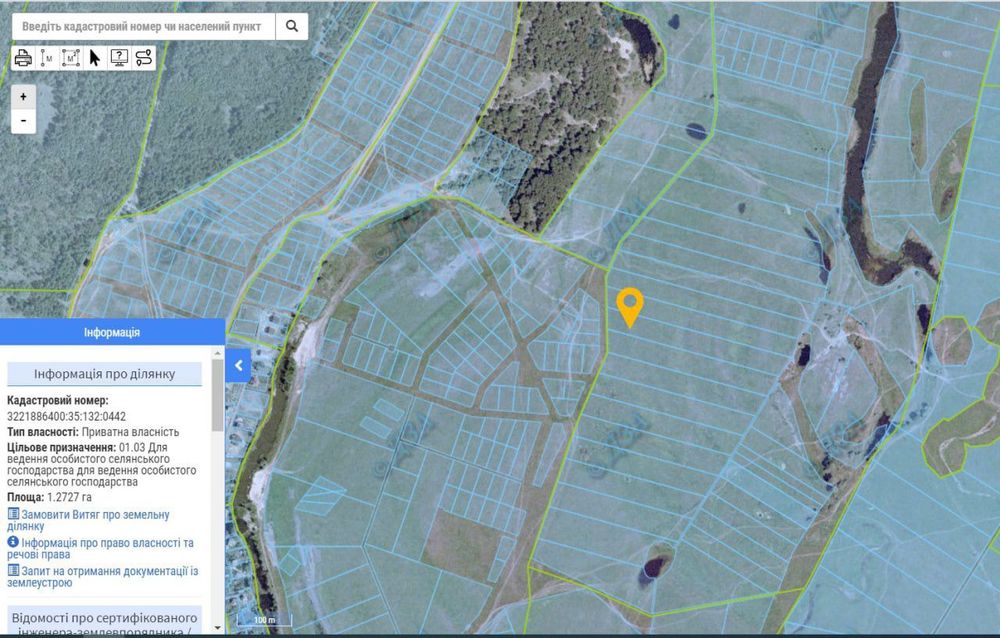The height and width of the screenshot is (638, 1000).
Task: Select the route drawing tool
Action: pyautogui.click(x=143, y=58)
